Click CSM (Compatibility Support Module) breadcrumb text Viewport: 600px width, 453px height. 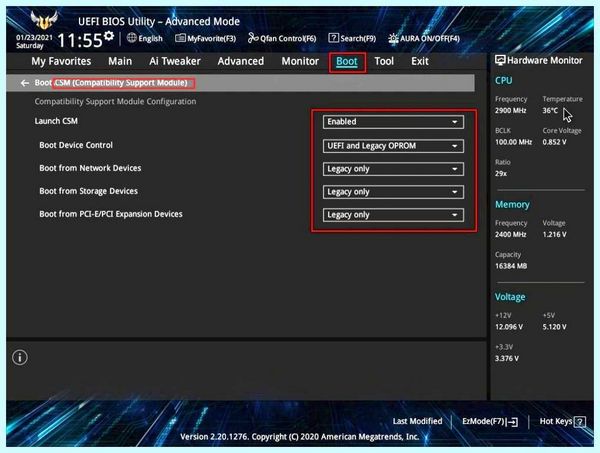click(121, 83)
